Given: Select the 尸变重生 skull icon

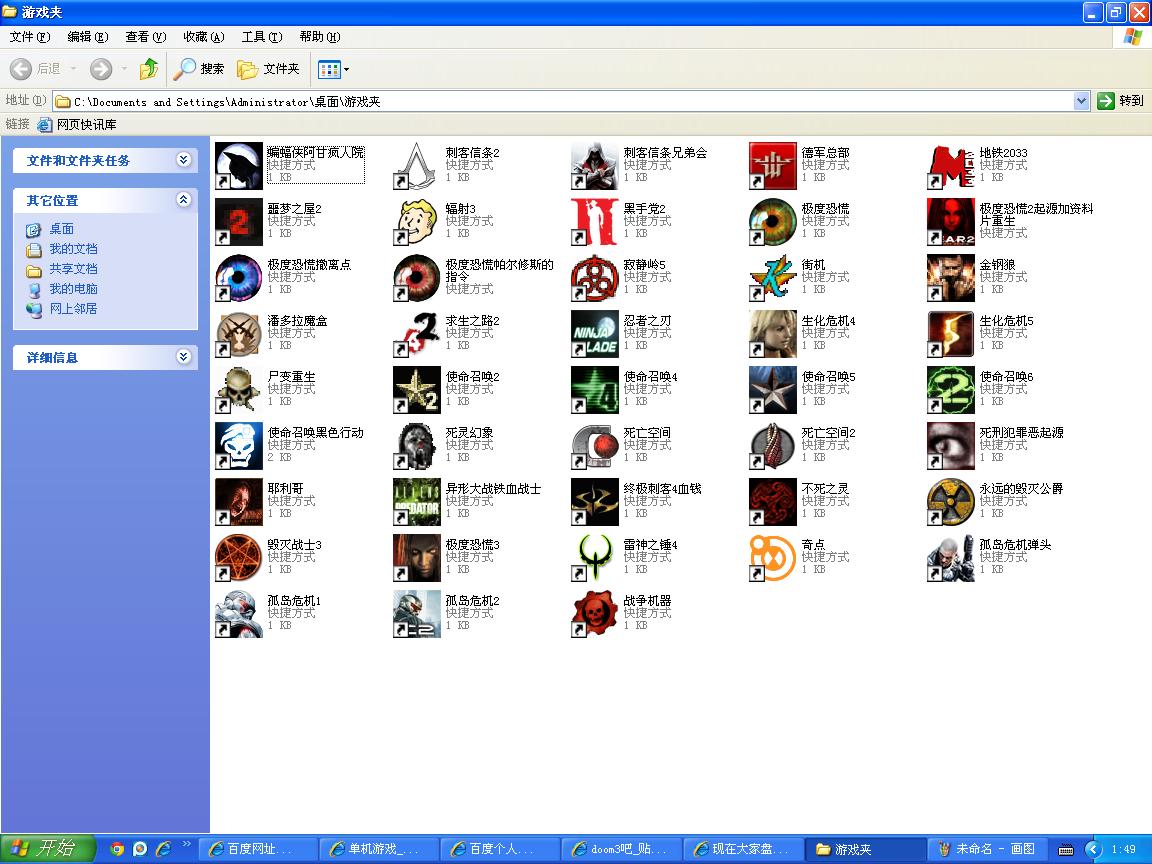Looking at the screenshot, I should (x=239, y=390).
